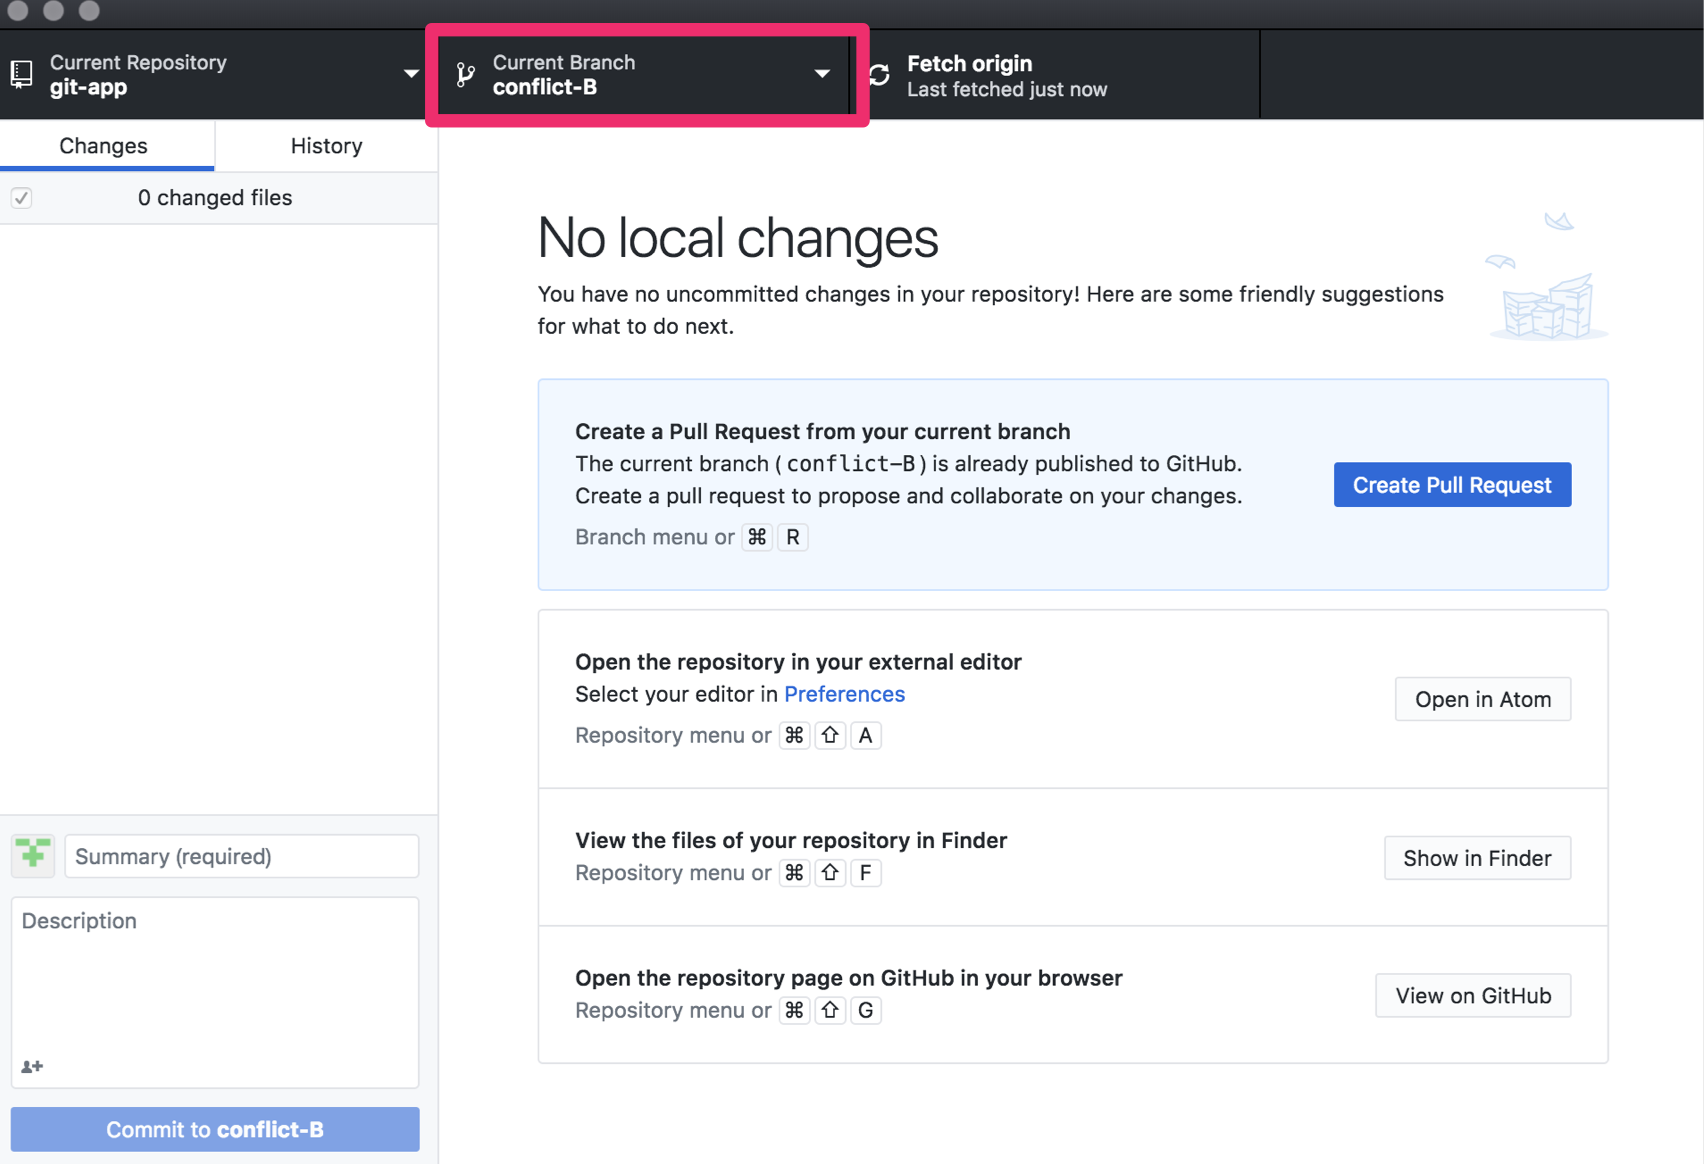Switch to the History tab
This screenshot has width=1704, height=1164.
coord(326,146)
